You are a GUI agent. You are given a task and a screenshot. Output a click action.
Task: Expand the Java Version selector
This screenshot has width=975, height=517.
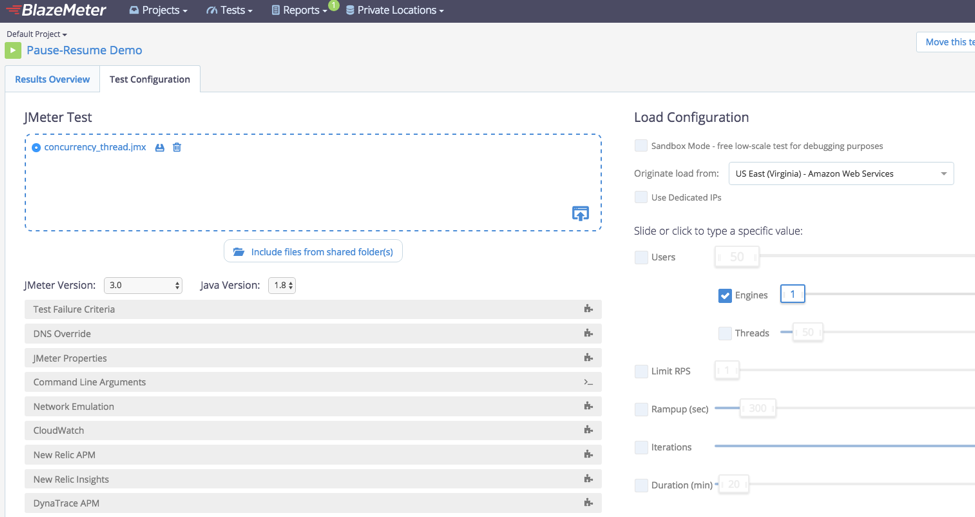pyautogui.click(x=282, y=286)
